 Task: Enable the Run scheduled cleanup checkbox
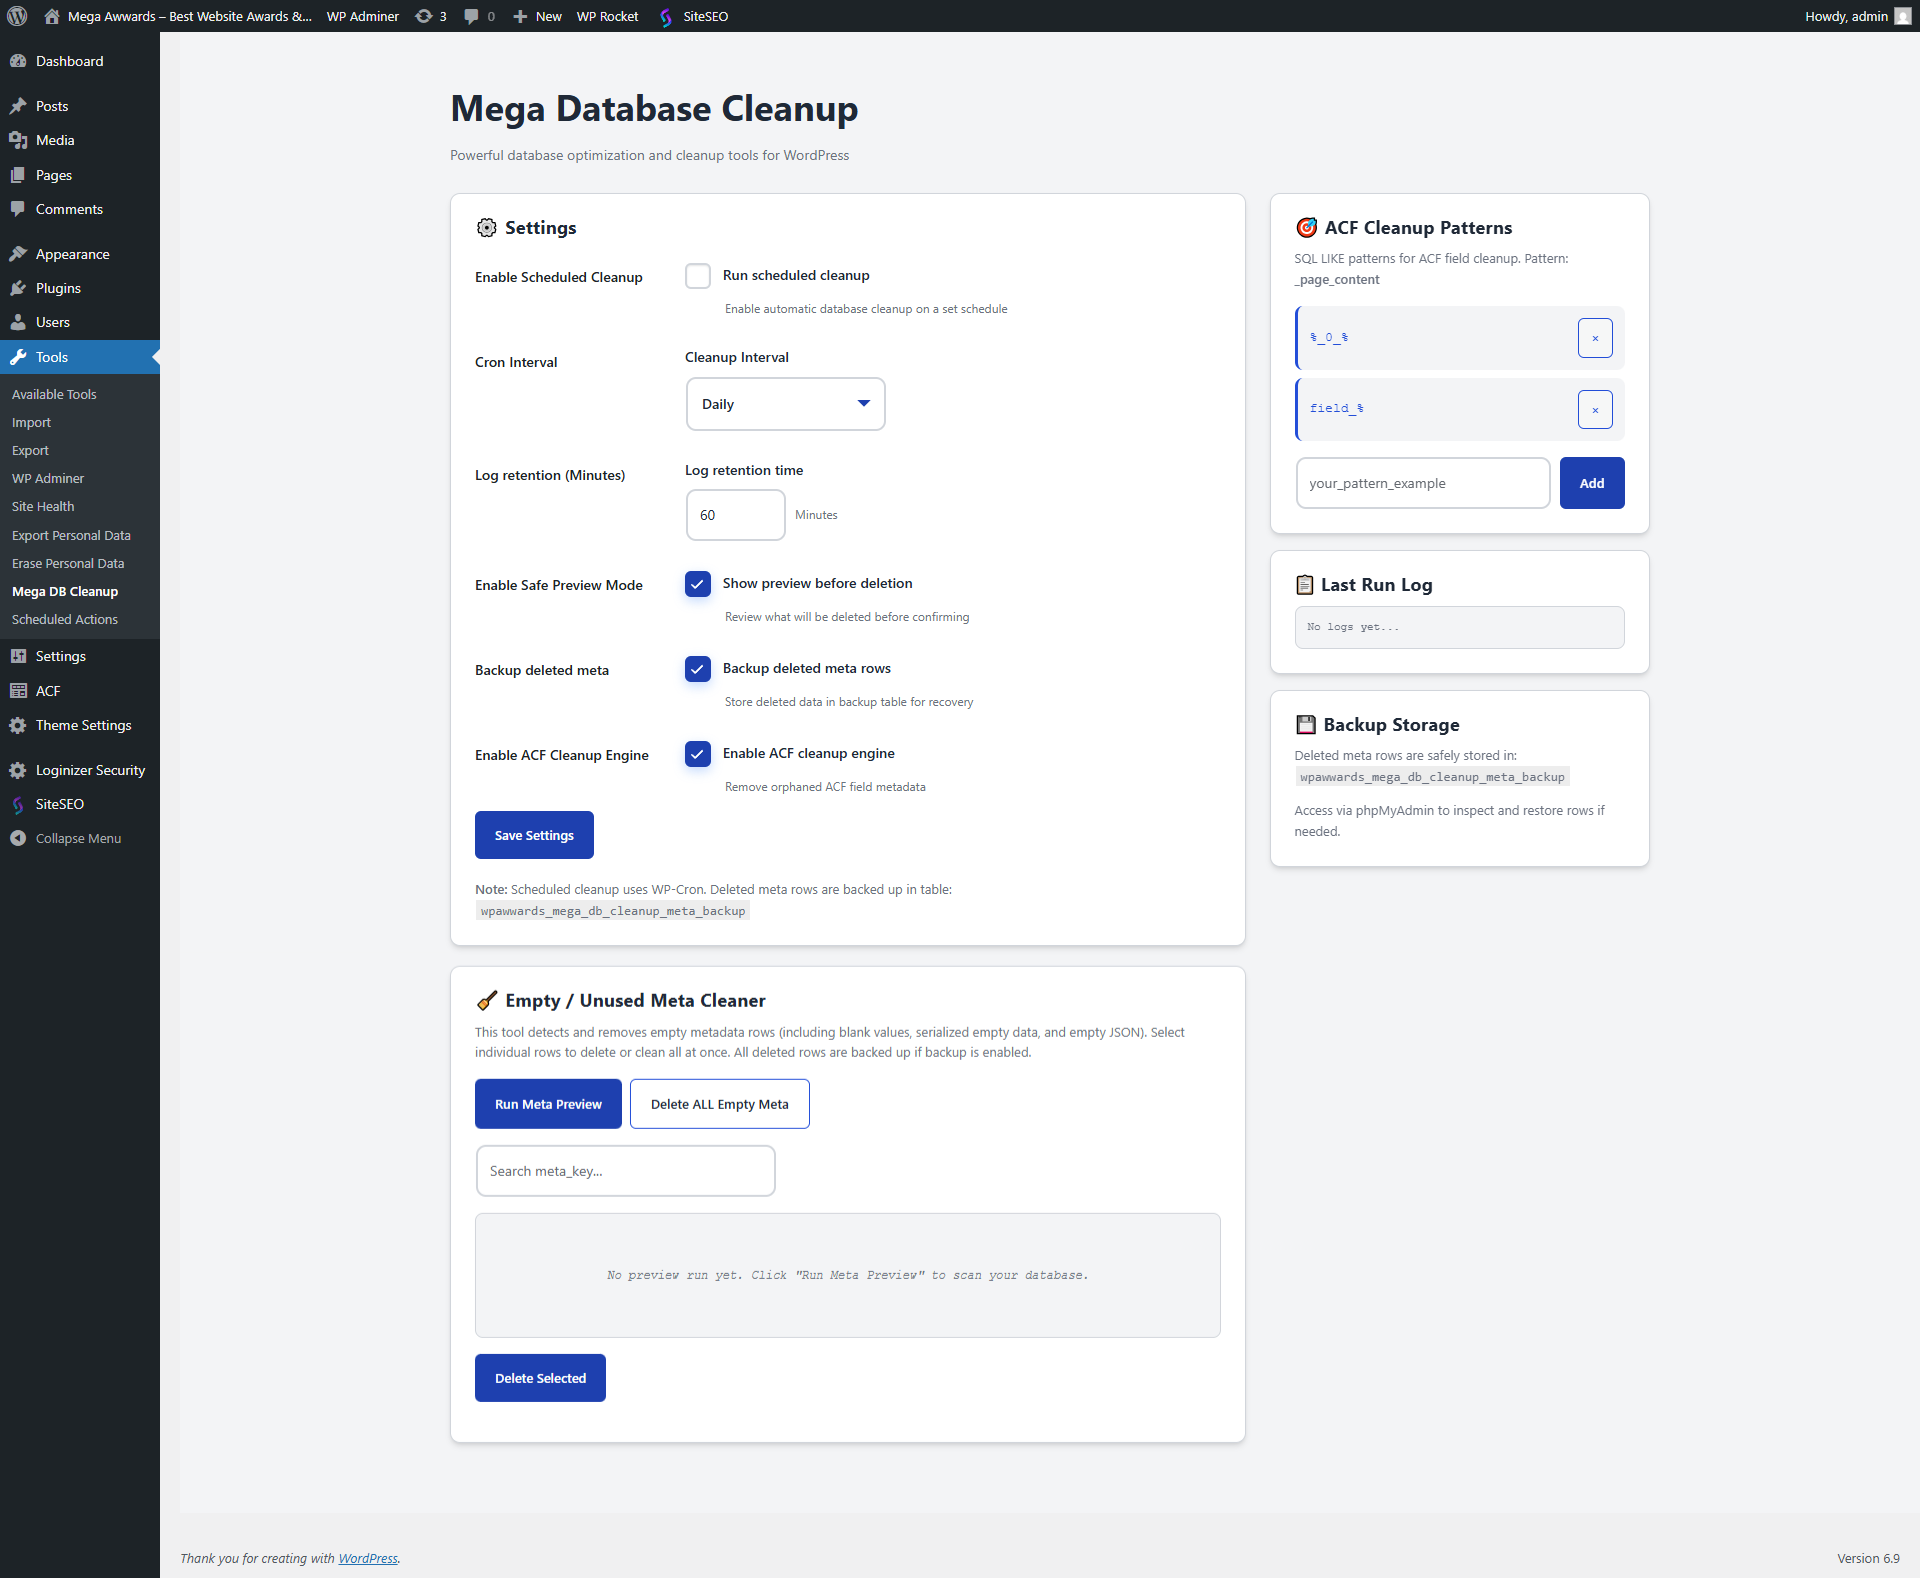click(698, 276)
